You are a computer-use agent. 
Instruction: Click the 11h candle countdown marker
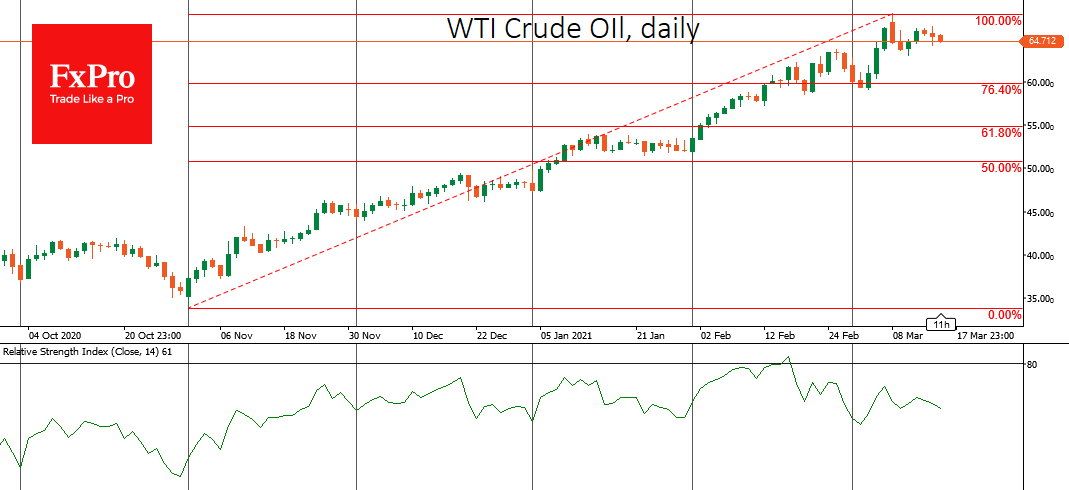tap(940, 324)
